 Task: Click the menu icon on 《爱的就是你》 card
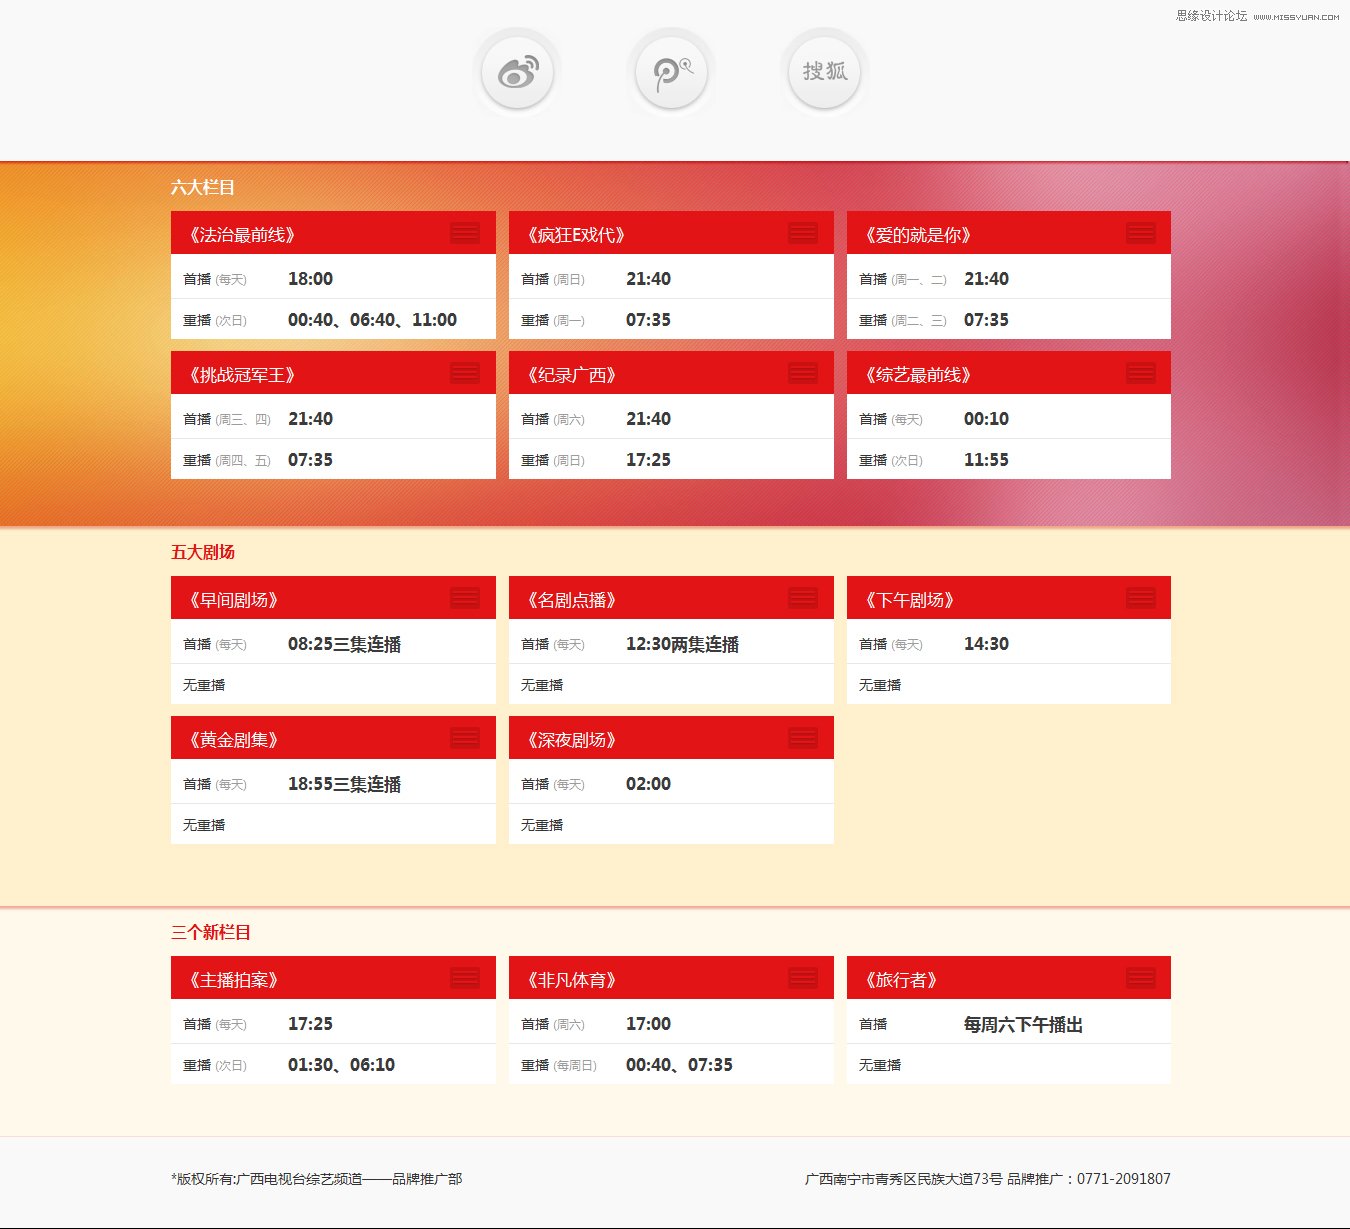[1141, 233]
